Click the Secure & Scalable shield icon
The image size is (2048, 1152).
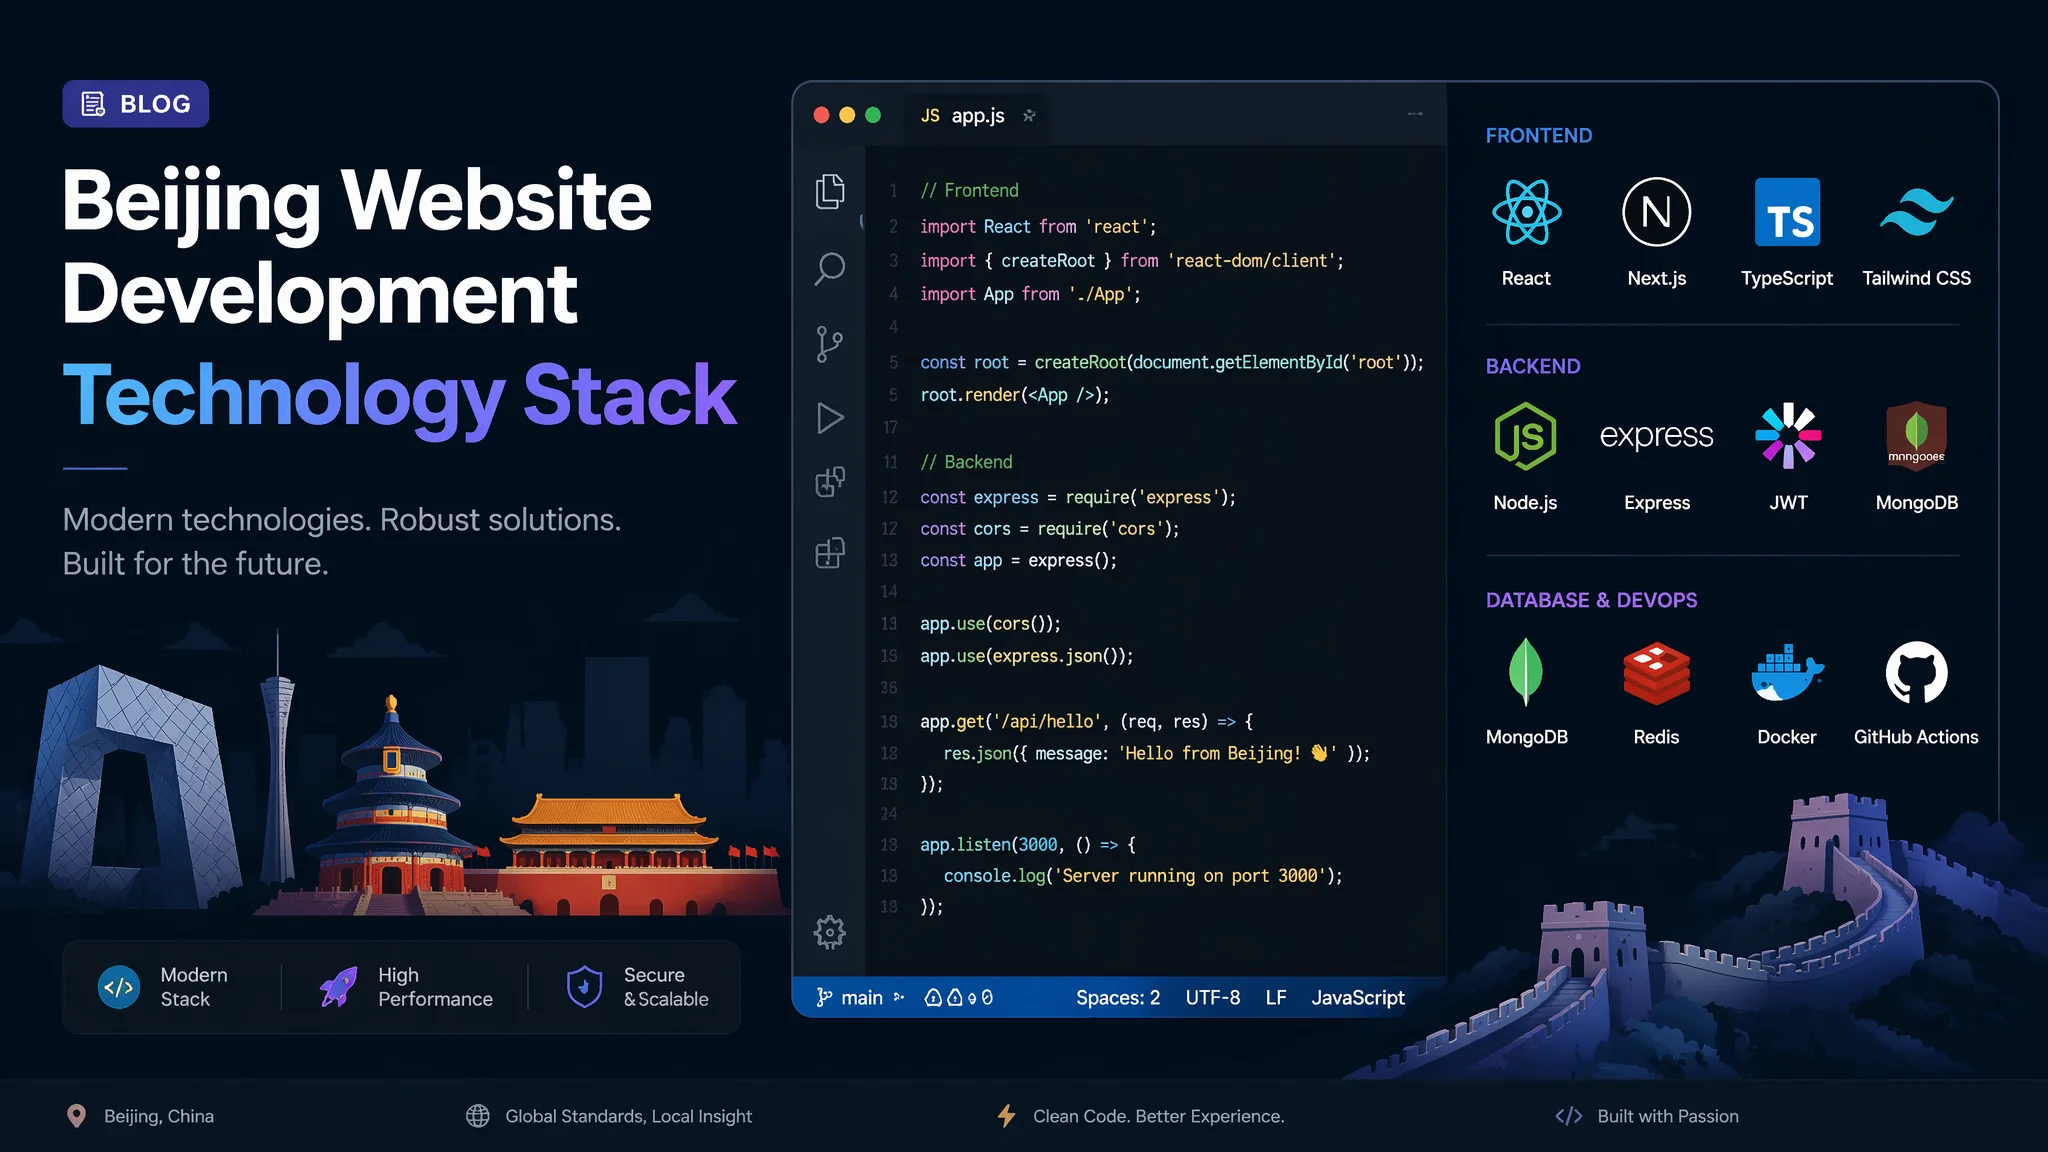(x=584, y=987)
